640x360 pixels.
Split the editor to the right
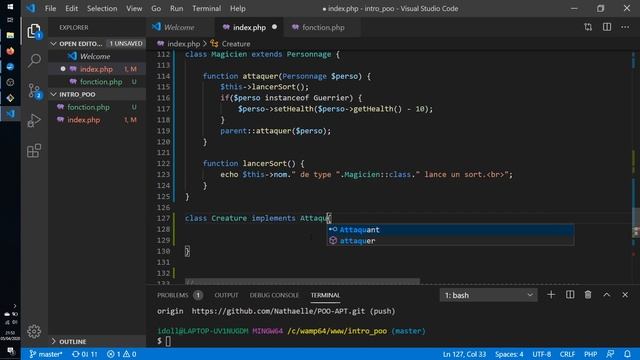click(607, 27)
